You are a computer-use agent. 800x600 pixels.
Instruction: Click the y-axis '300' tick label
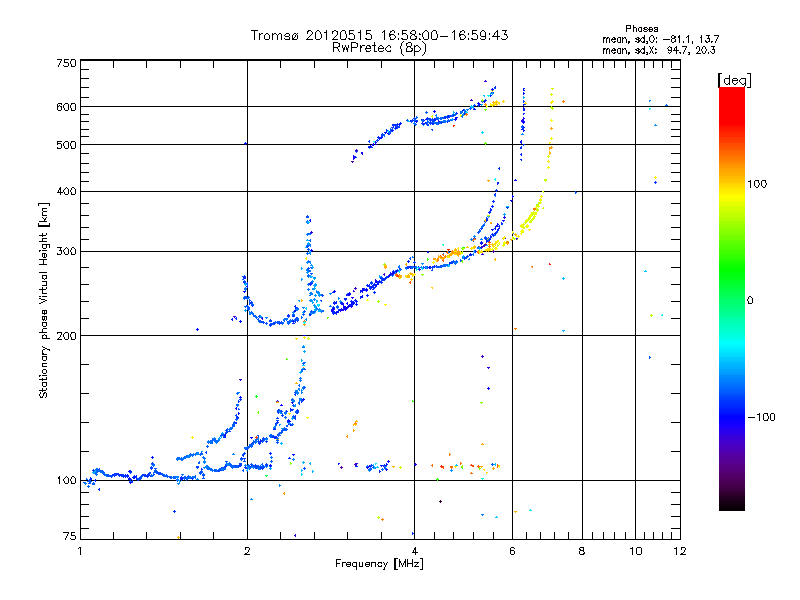[67, 252]
